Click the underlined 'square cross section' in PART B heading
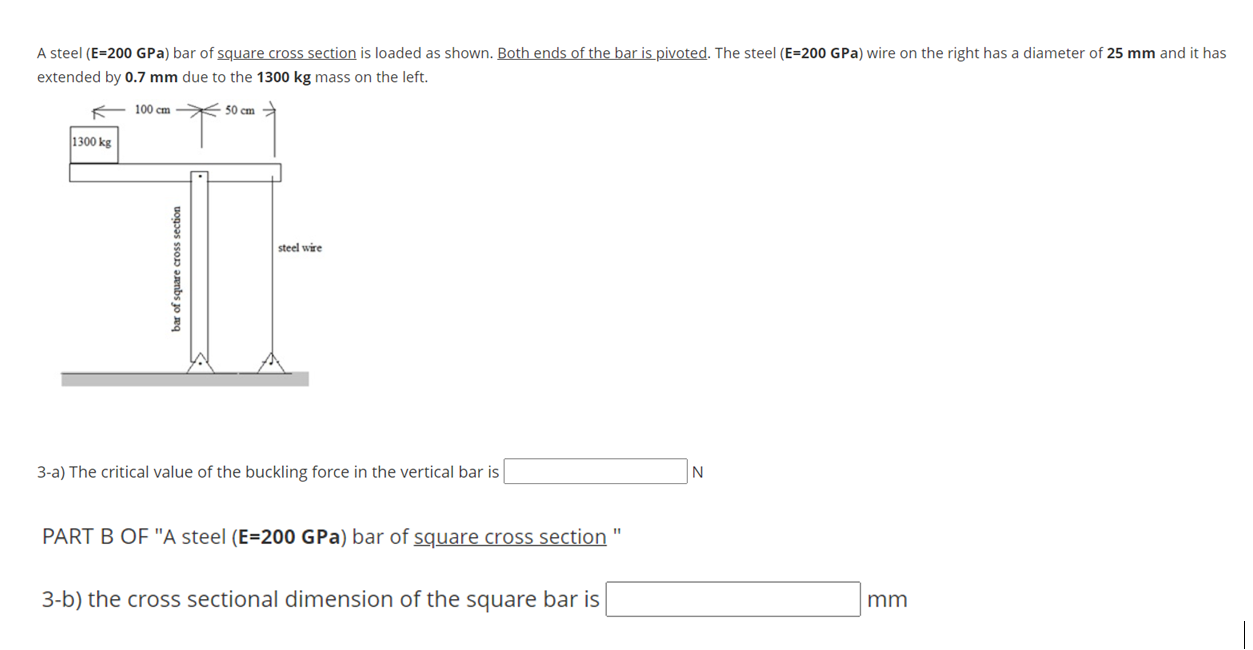 coord(510,537)
